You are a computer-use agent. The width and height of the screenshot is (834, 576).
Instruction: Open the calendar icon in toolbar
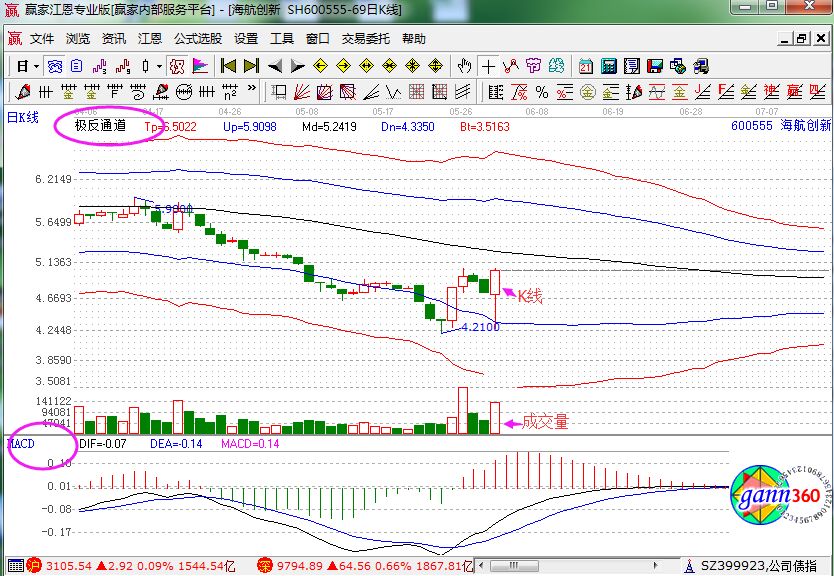pos(584,66)
